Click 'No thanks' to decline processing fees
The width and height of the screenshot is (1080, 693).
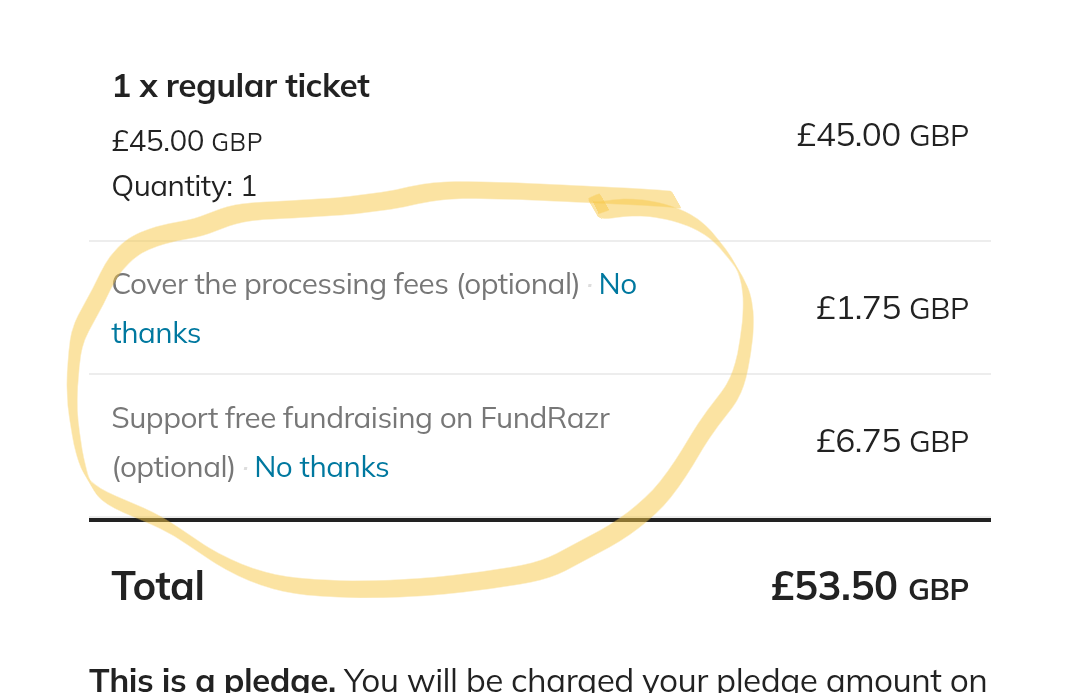point(156,332)
